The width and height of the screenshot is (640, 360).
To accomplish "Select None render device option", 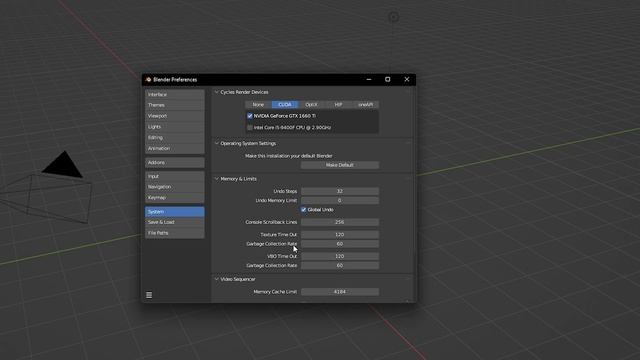I will point(258,104).
